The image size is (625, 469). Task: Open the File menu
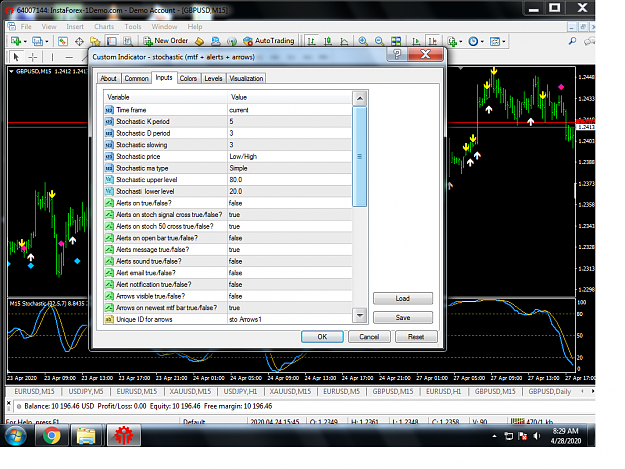[26, 27]
